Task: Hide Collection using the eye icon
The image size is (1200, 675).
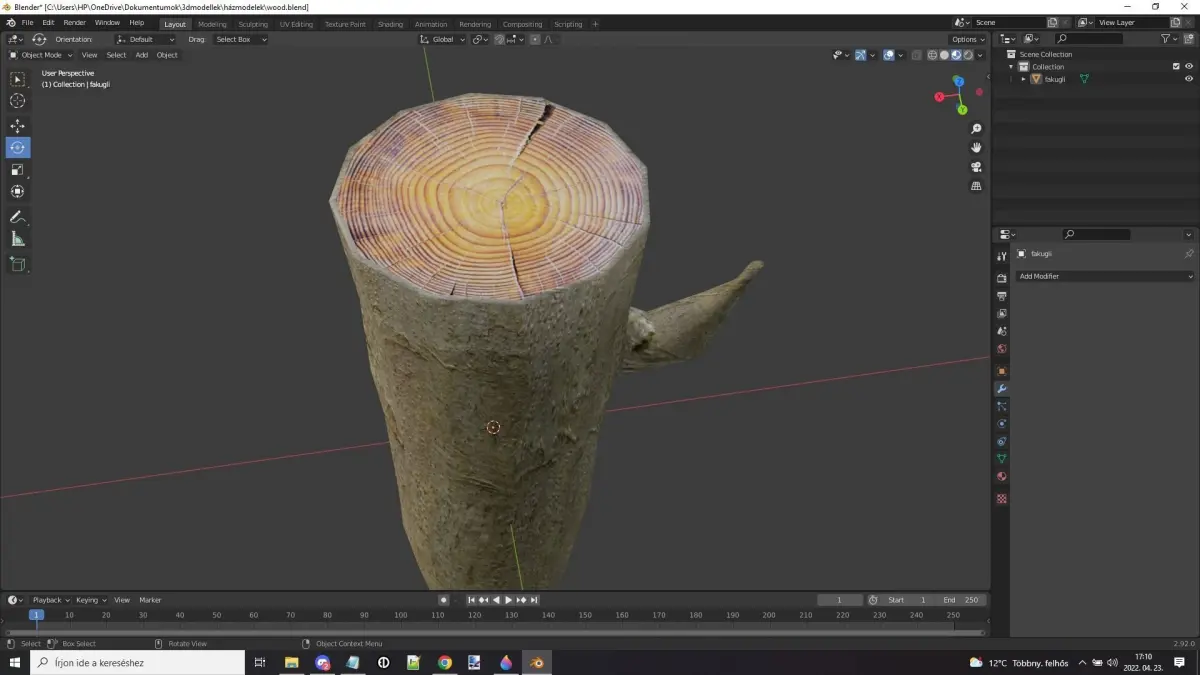Action: [1189, 67]
